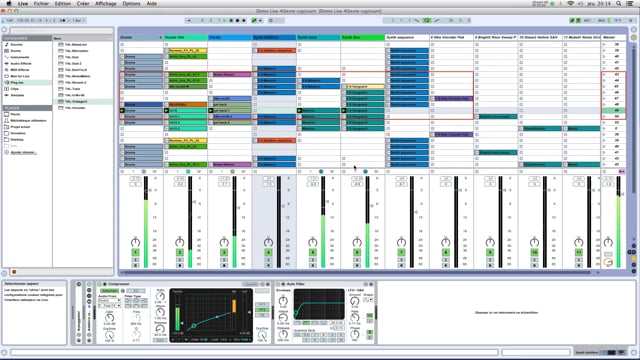This screenshot has width=640, height=360.
Task: Open the Aide menu
Action: 152,3
